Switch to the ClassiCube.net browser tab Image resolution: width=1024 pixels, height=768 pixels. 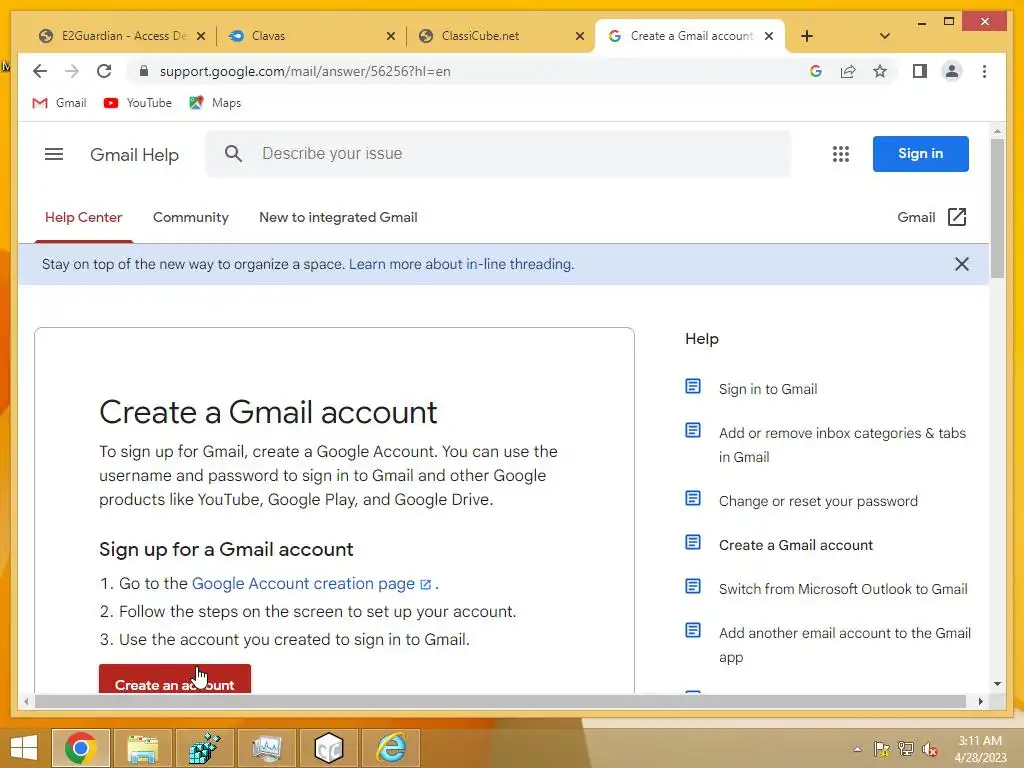pyautogui.click(x=496, y=36)
